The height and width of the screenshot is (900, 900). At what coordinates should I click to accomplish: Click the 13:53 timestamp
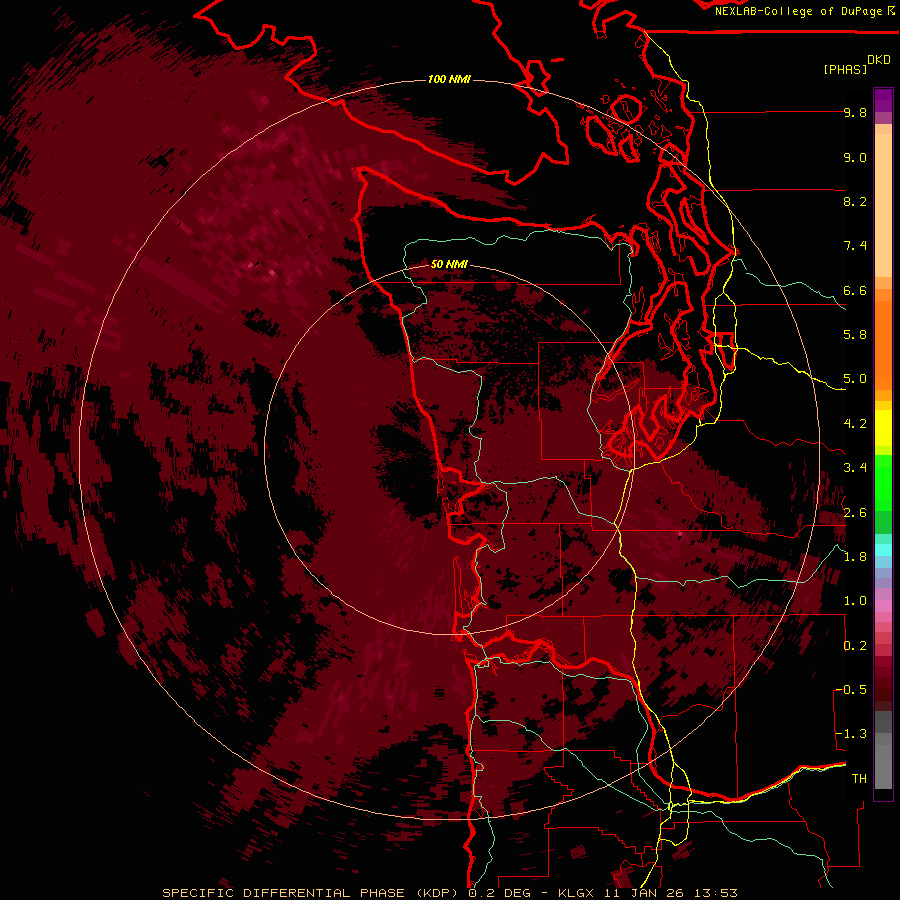(716, 893)
